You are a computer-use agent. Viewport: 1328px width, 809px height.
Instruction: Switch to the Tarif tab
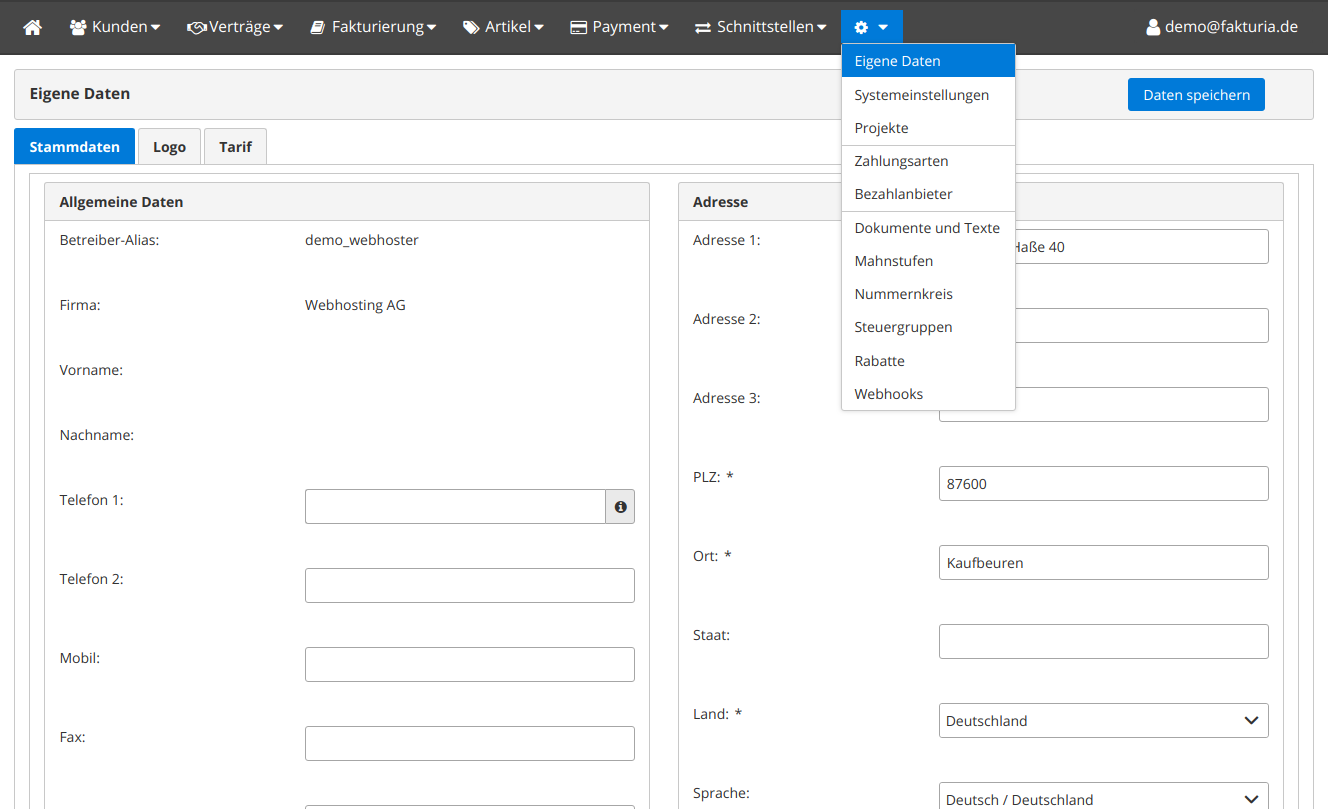coord(235,147)
